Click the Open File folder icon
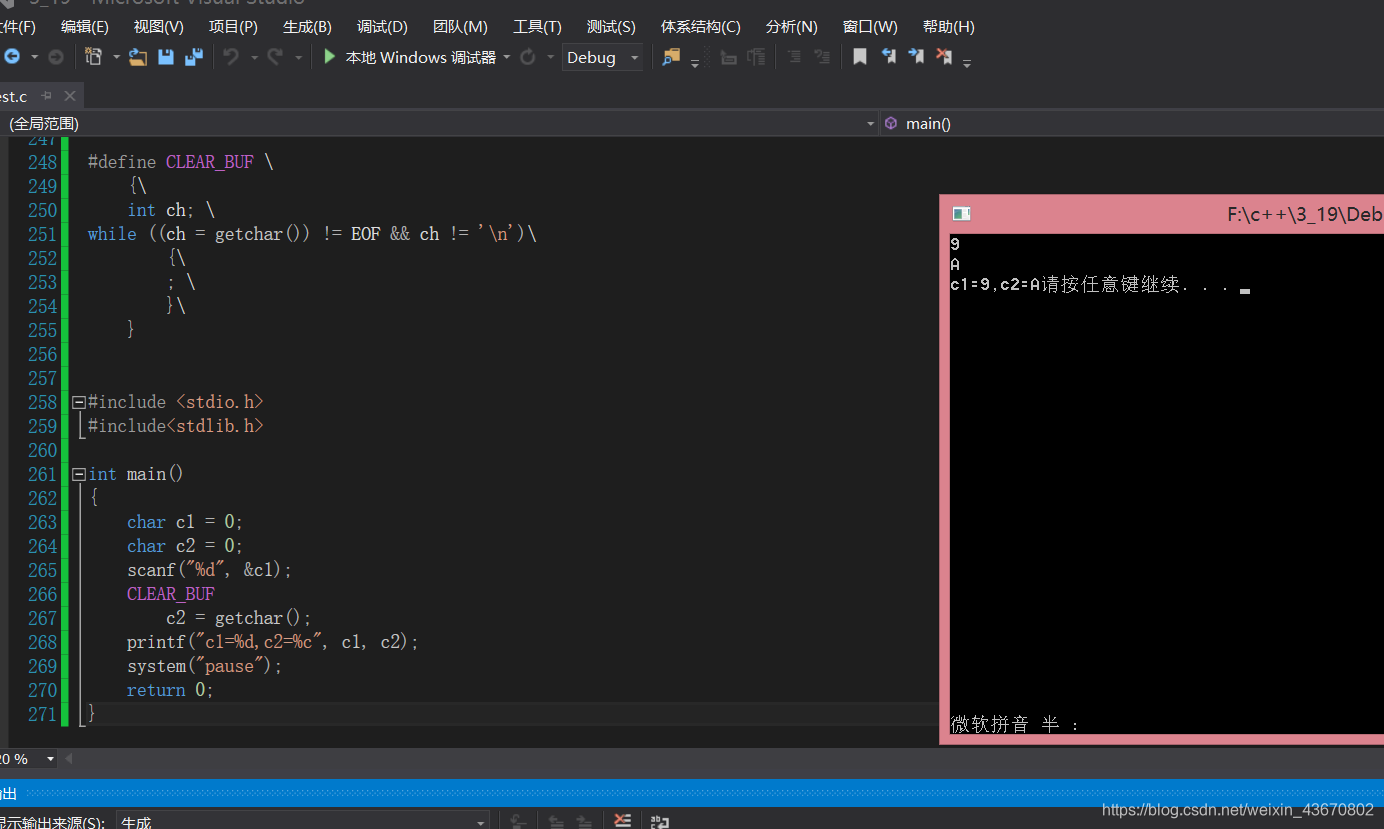The image size is (1384, 829). pos(138,57)
